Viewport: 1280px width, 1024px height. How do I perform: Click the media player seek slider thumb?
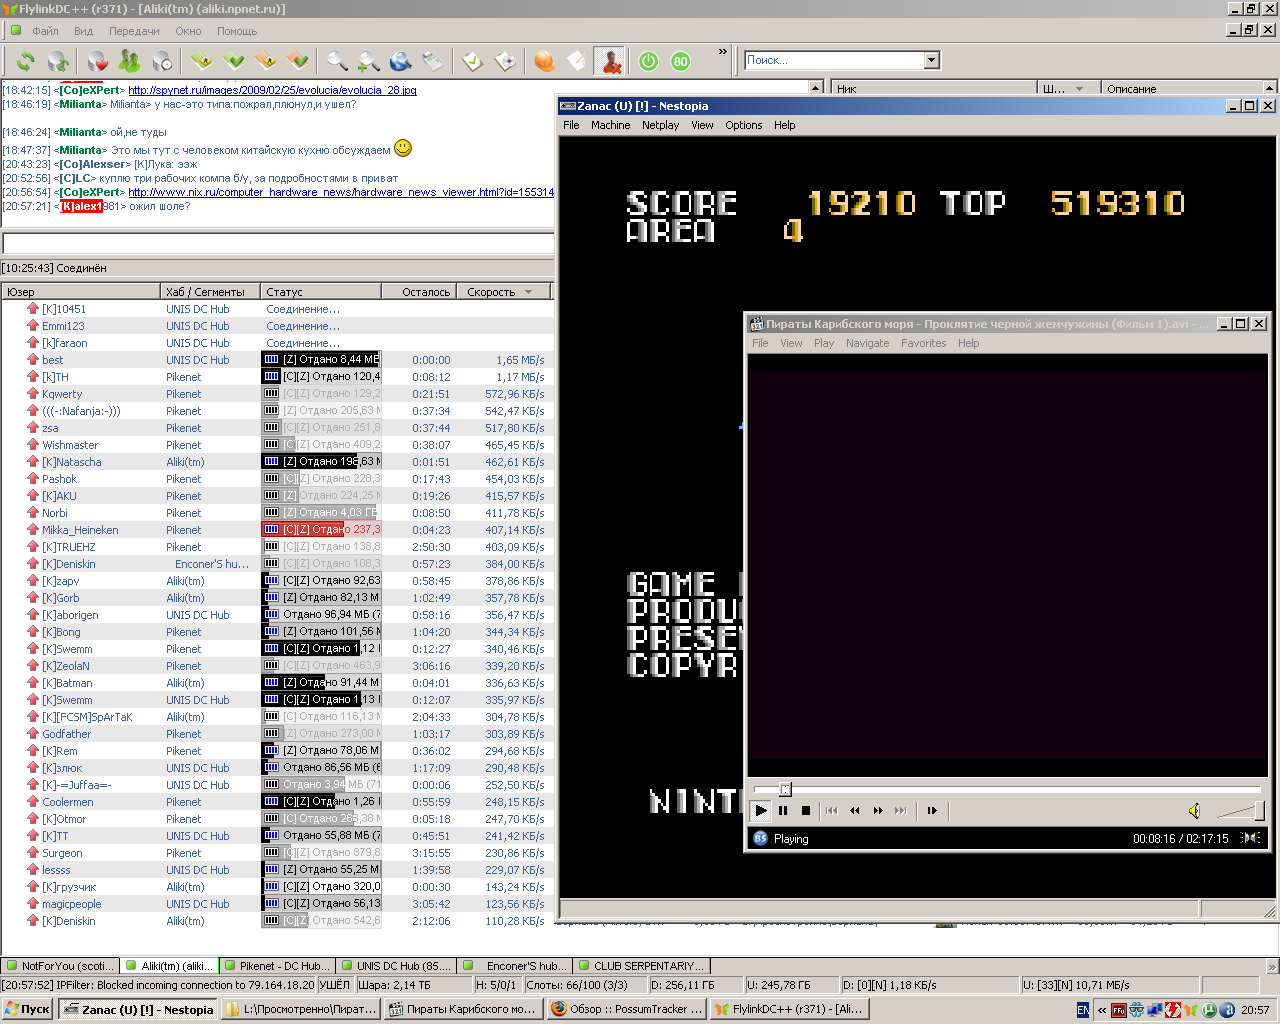point(785,789)
